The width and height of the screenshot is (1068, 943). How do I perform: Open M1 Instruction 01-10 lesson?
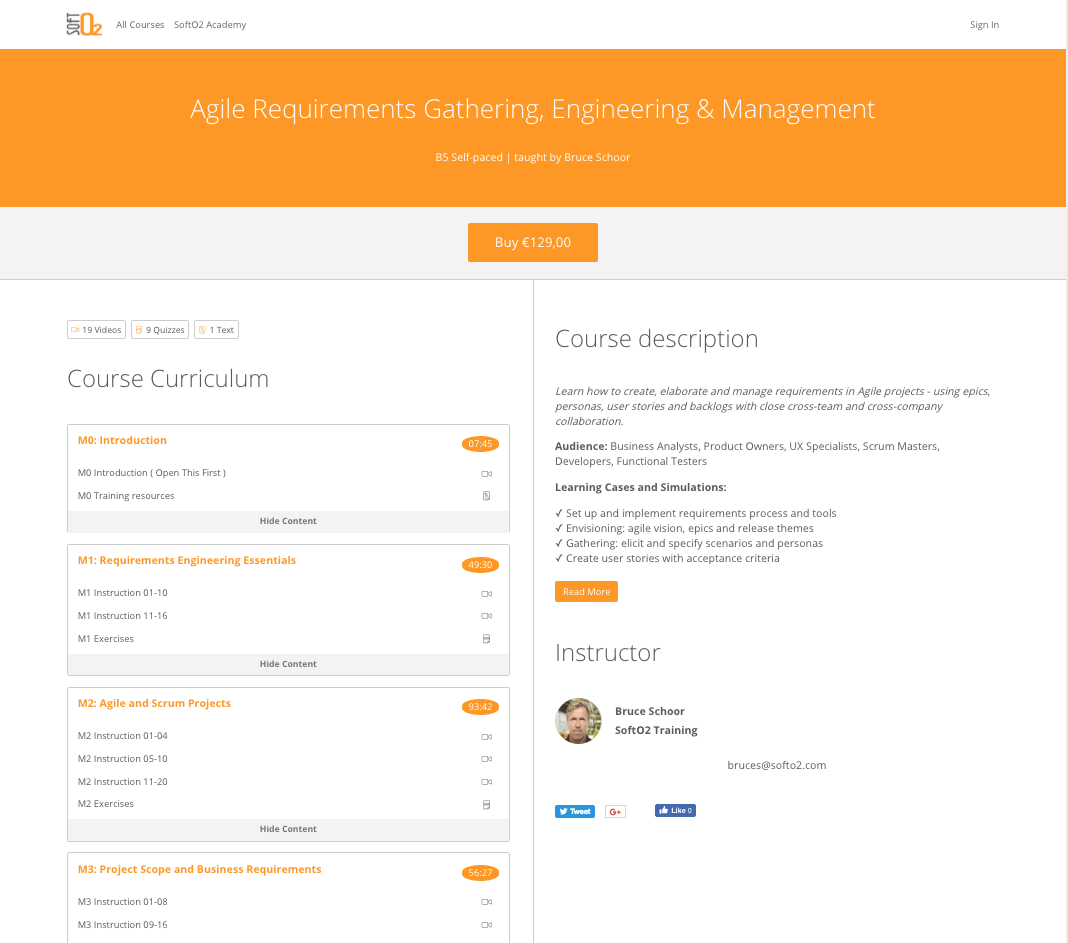tap(123, 593)
